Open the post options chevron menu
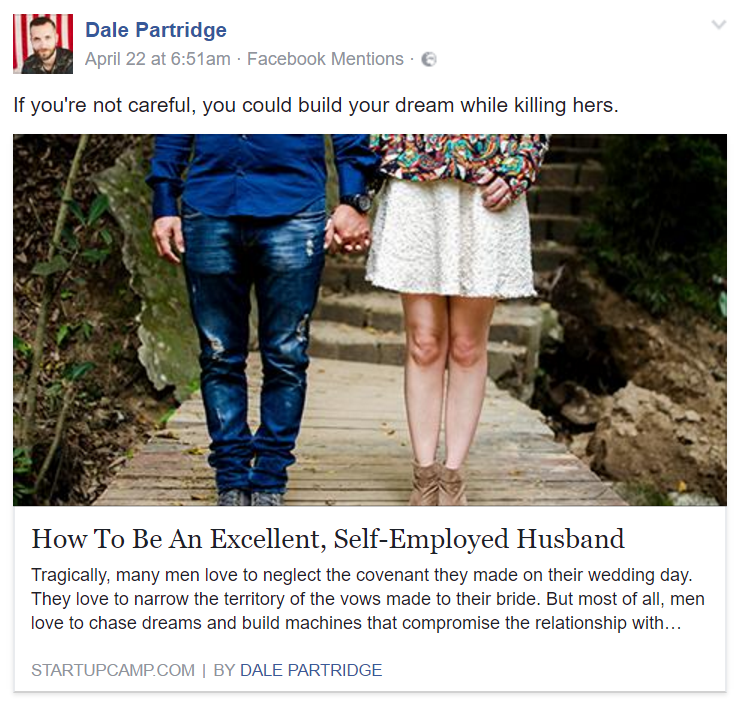 (719, 24)
